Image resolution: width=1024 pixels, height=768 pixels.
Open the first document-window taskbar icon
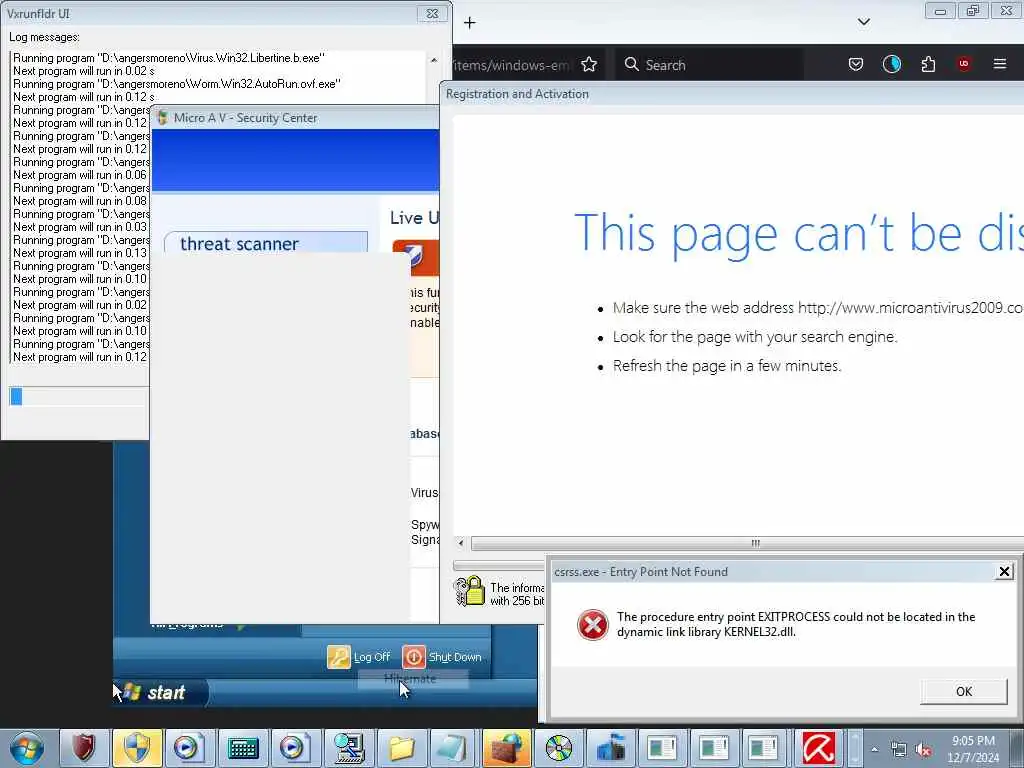coord(662,748)
